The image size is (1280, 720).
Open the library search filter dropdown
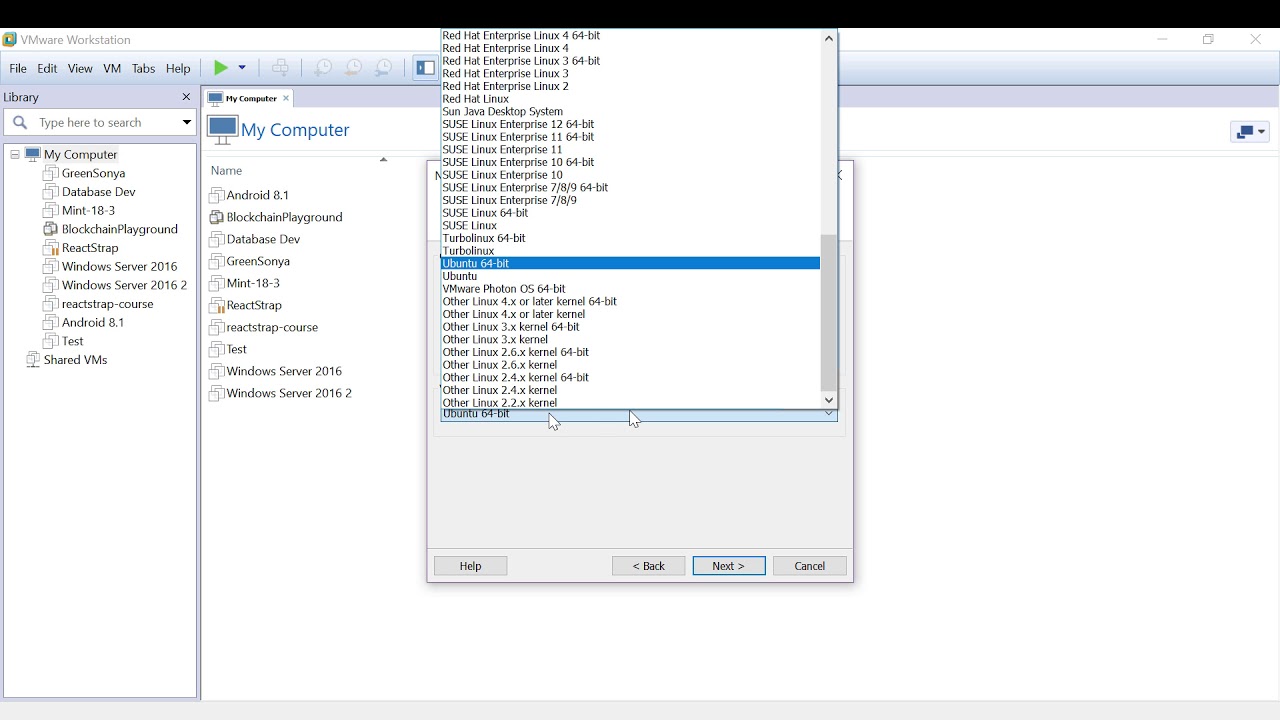click(x=186, y=123)
